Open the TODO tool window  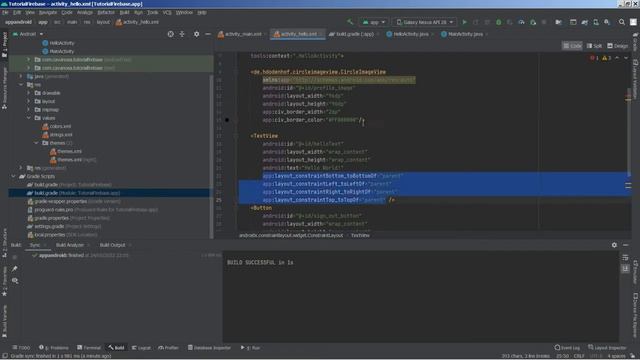[x=21, y=348]
